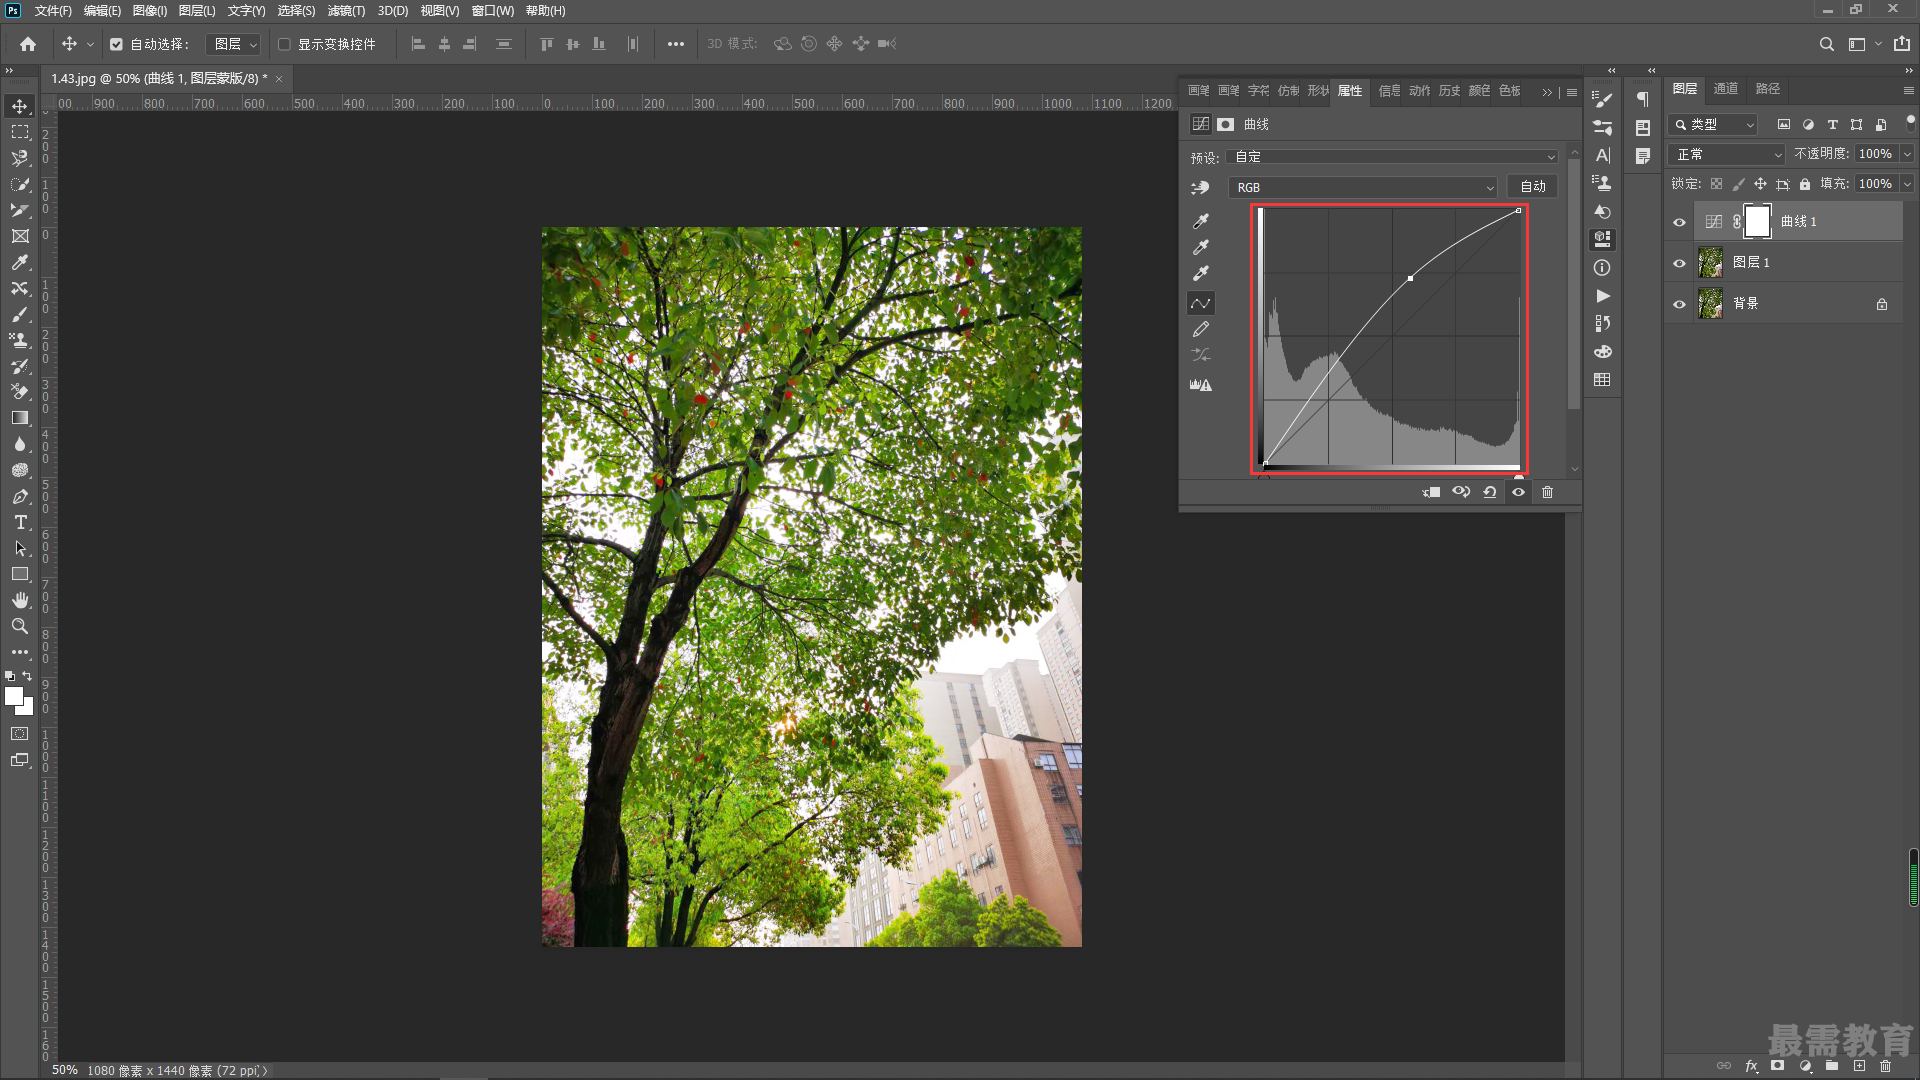Delete the curves adjustment layer
Viewport: 1920px width, 1080px height.
tap(1548, 492)
